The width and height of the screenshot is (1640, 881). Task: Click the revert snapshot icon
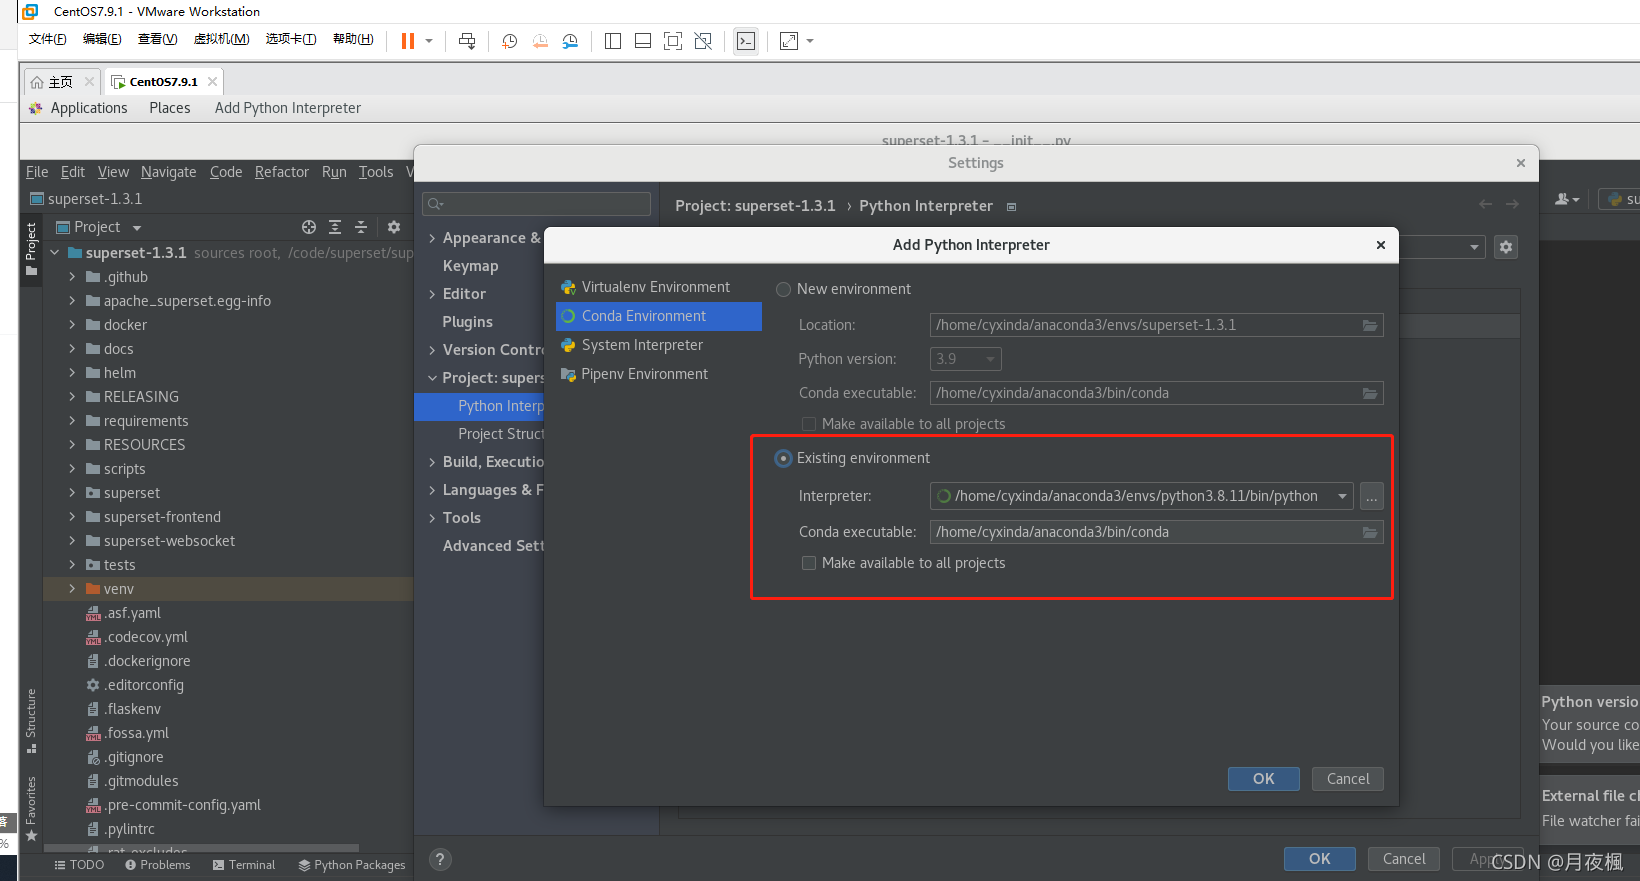(540, 41)
